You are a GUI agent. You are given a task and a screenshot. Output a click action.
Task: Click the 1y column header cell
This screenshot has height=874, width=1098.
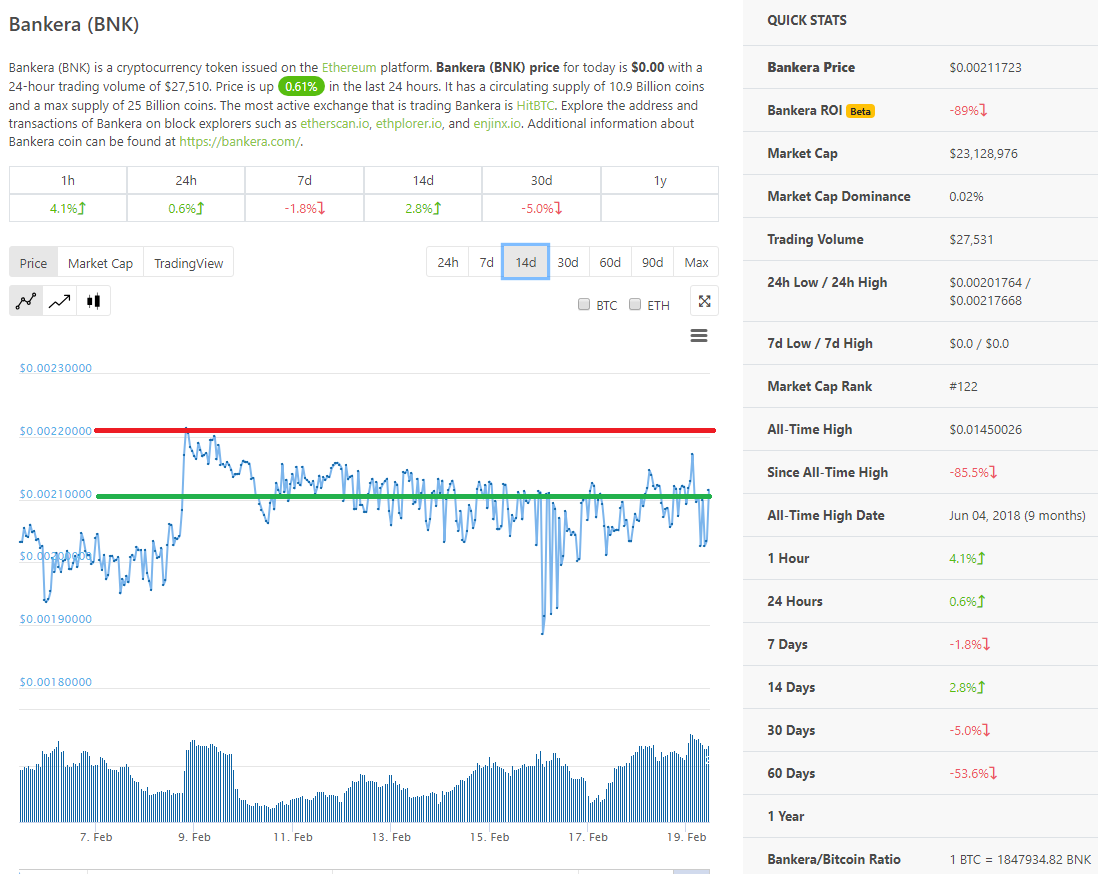point(660,180)
